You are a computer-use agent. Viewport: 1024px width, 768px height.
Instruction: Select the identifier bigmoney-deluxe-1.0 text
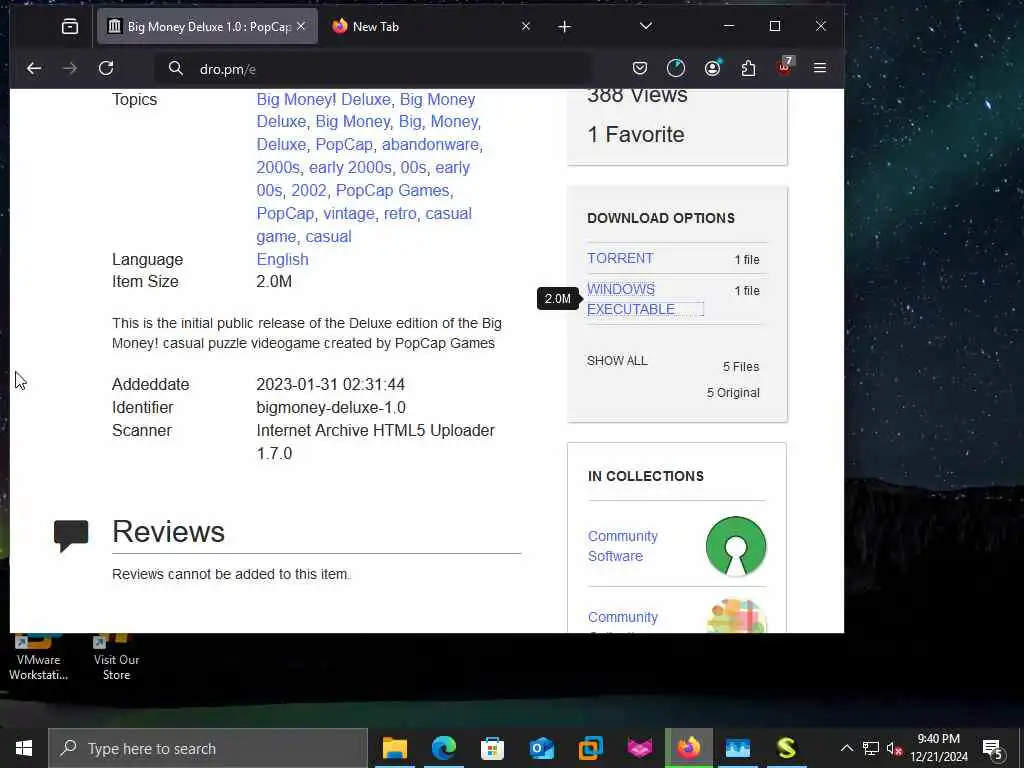pyautogui.click(x=330, y=408)
